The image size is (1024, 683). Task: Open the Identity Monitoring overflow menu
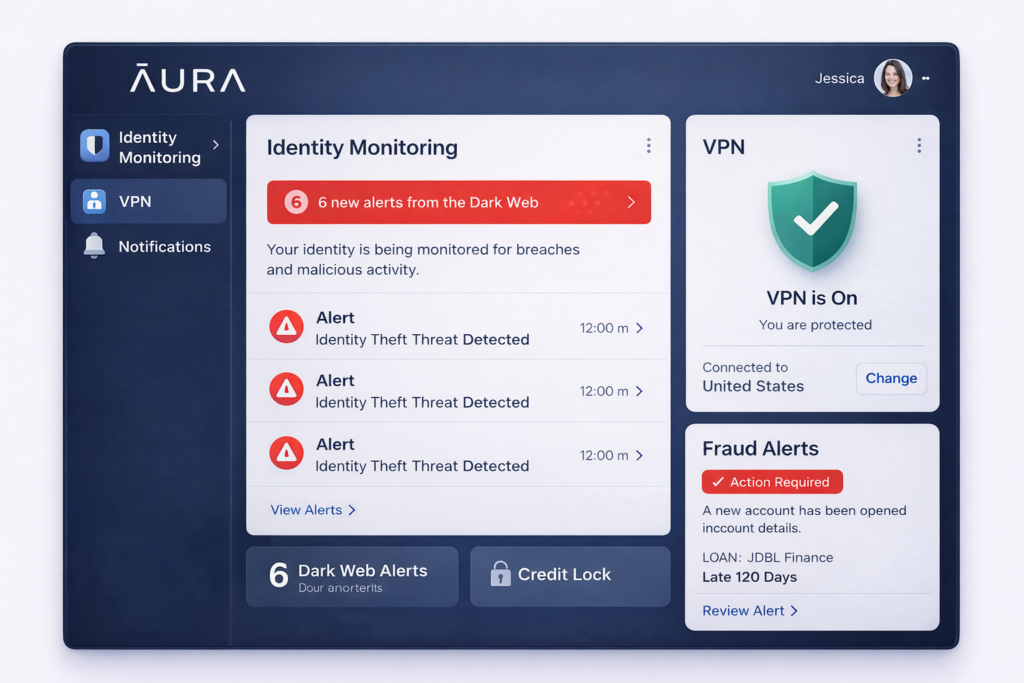click(x=648, y=144)
